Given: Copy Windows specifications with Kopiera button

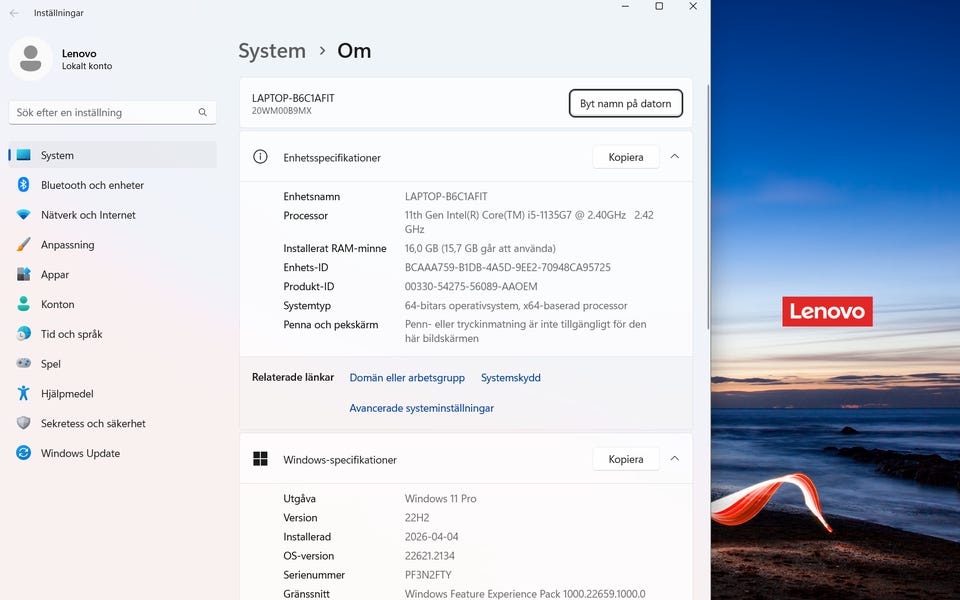Looking at the screenshot, I should [x=626, y=459].
